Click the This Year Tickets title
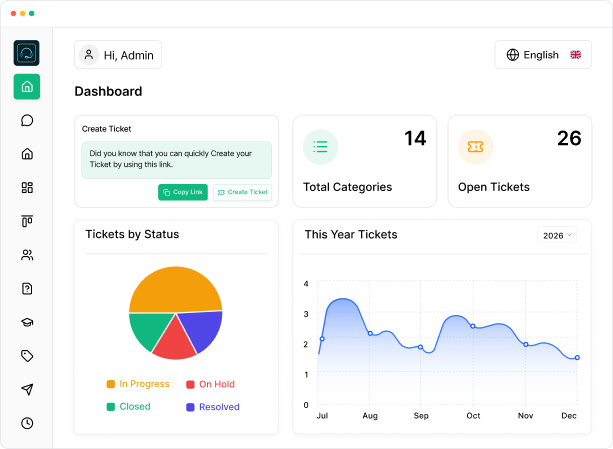 (351, 234)
